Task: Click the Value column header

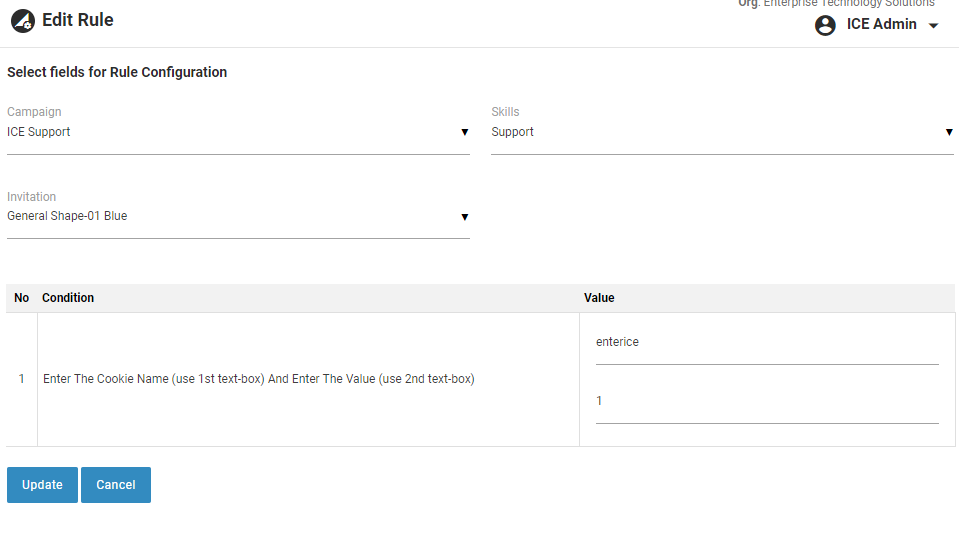Action: 599,298
